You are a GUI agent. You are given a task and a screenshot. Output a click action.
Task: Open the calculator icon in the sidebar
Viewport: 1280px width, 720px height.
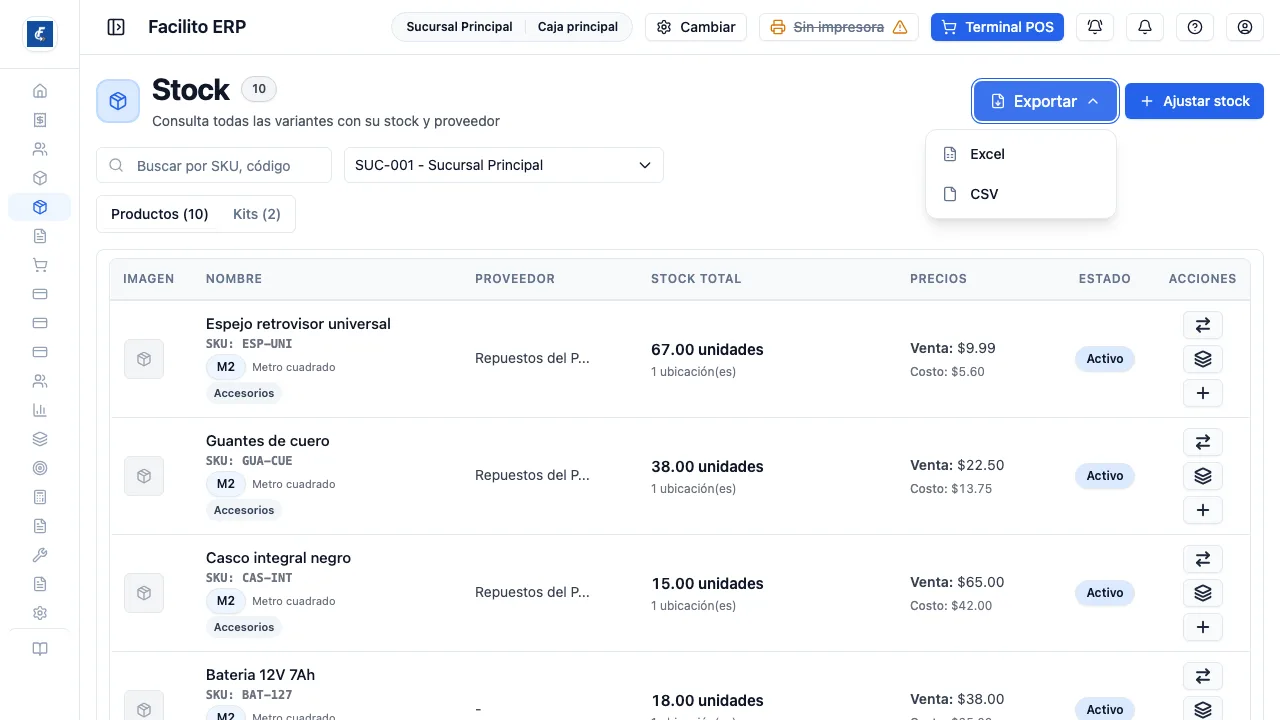pyautogui.click(x=40, y=497)
